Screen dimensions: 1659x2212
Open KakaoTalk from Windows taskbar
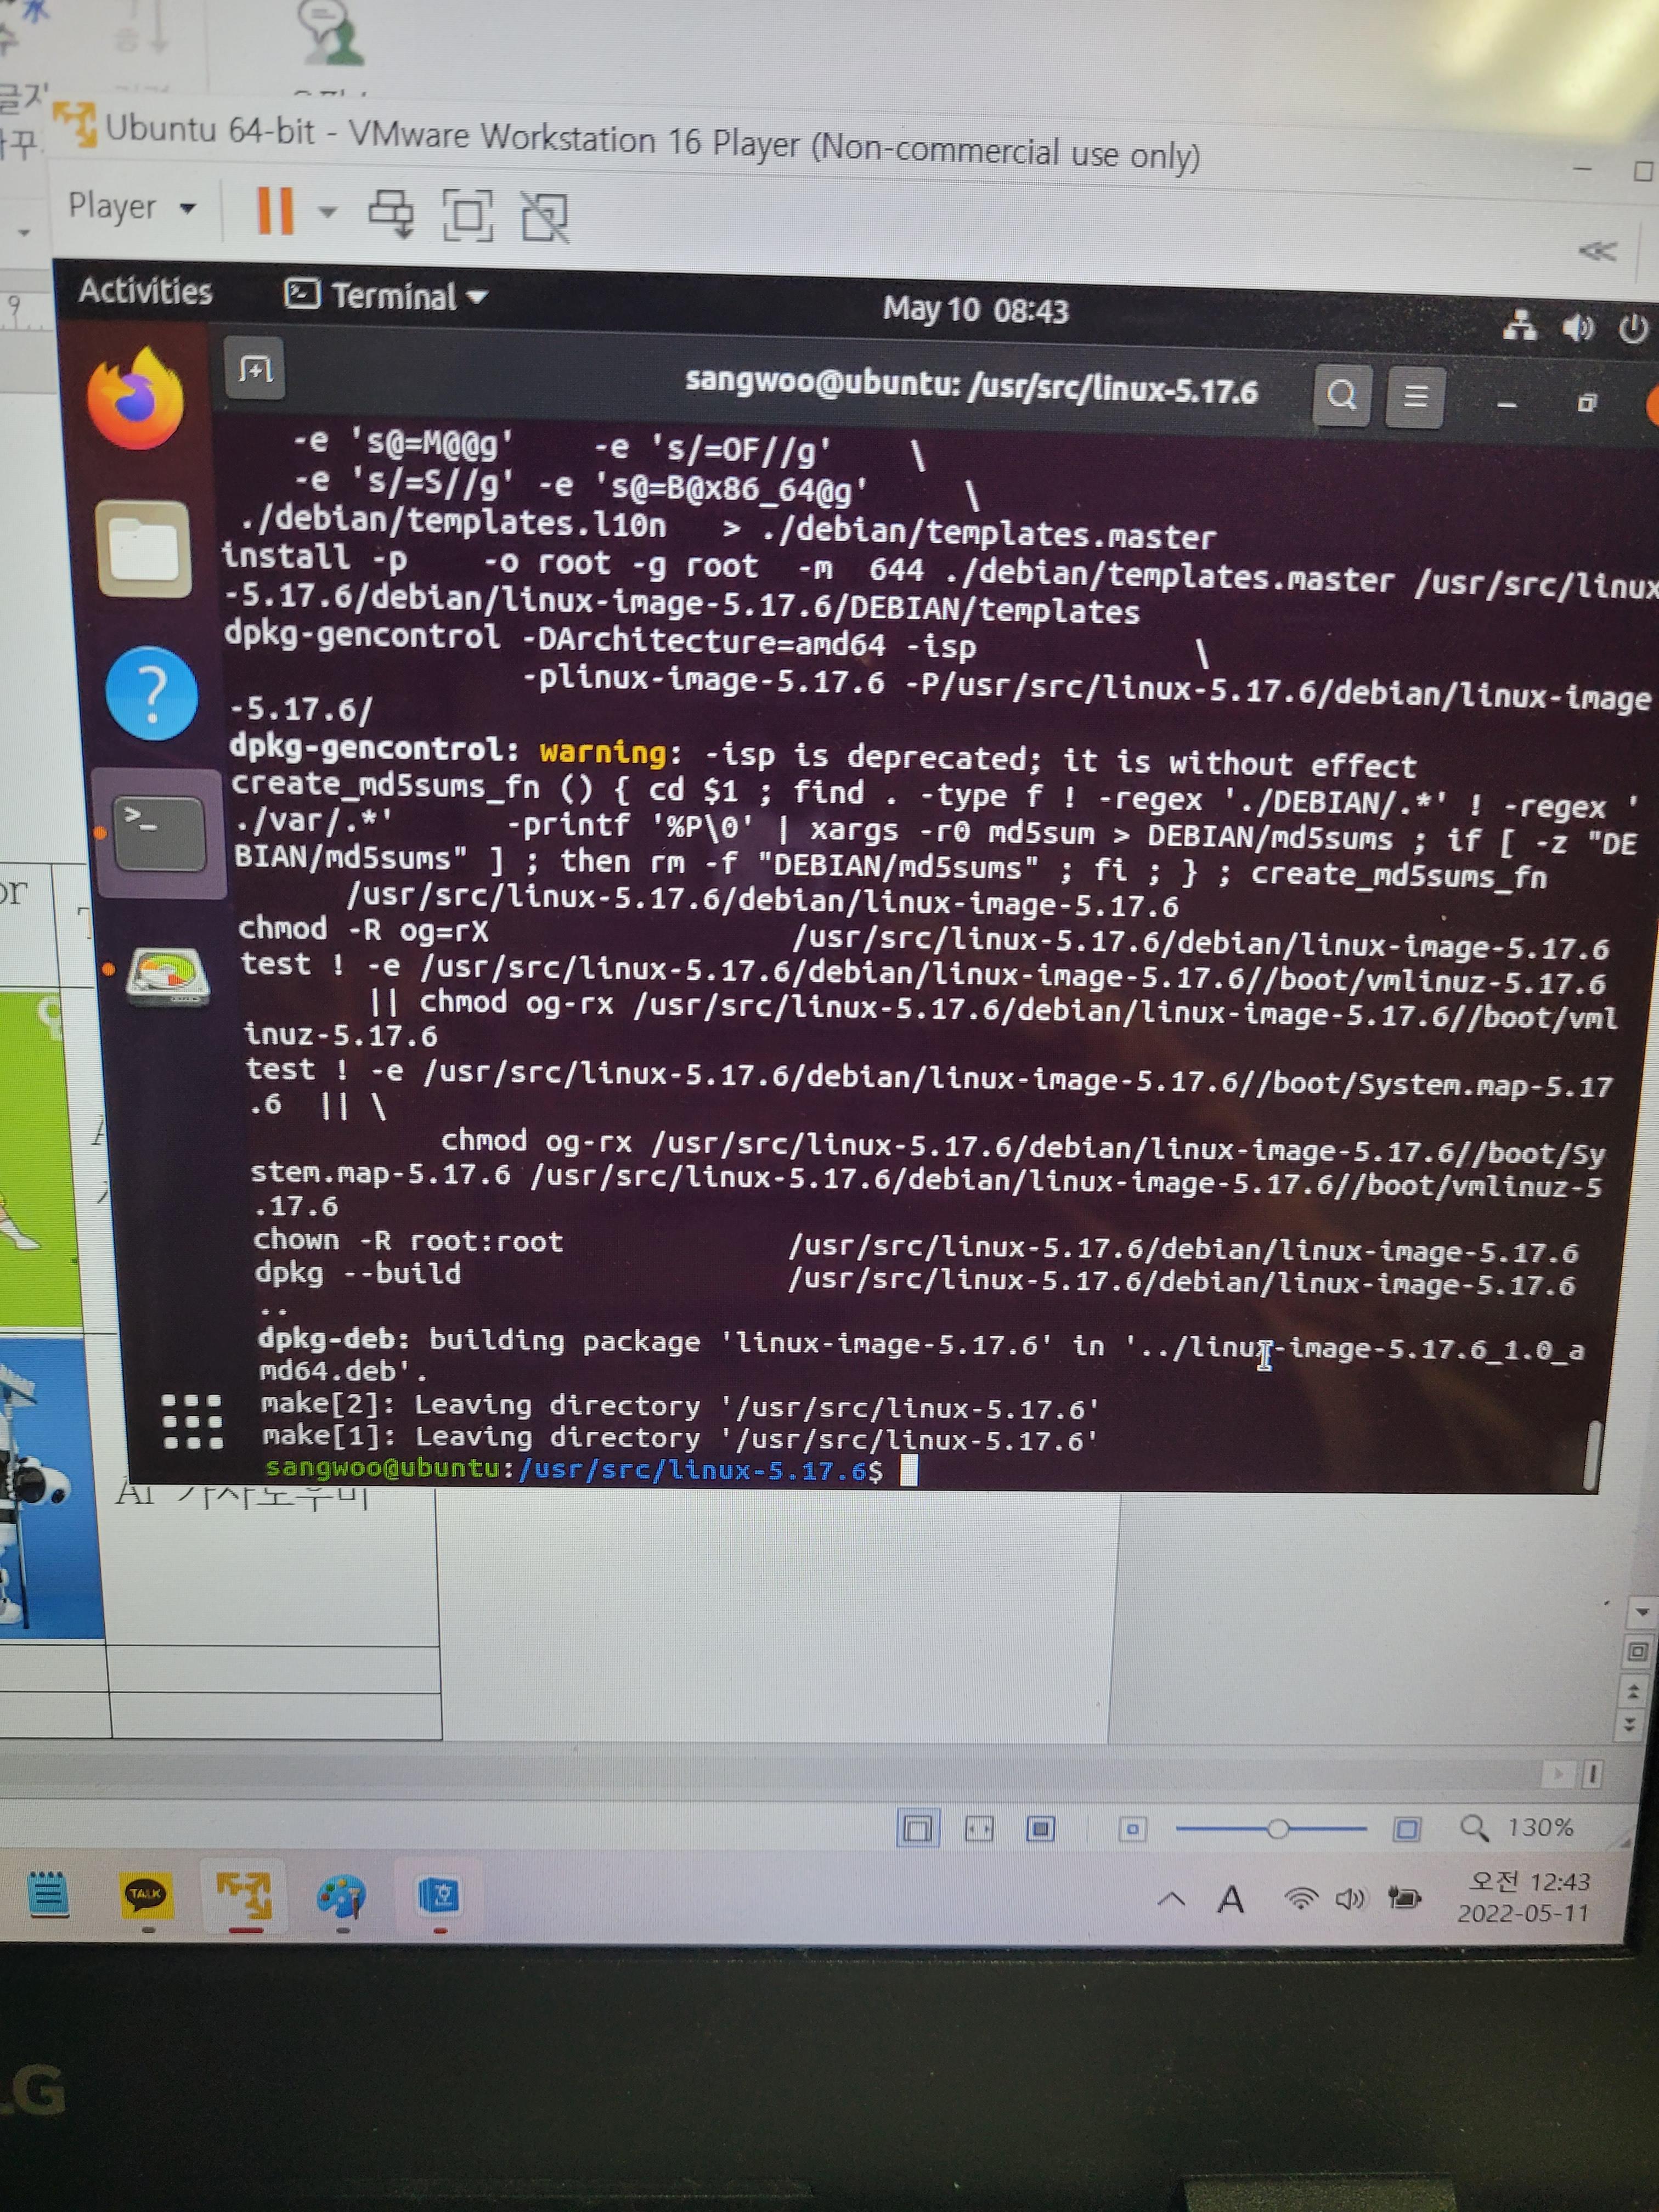tap(146, 1894)
